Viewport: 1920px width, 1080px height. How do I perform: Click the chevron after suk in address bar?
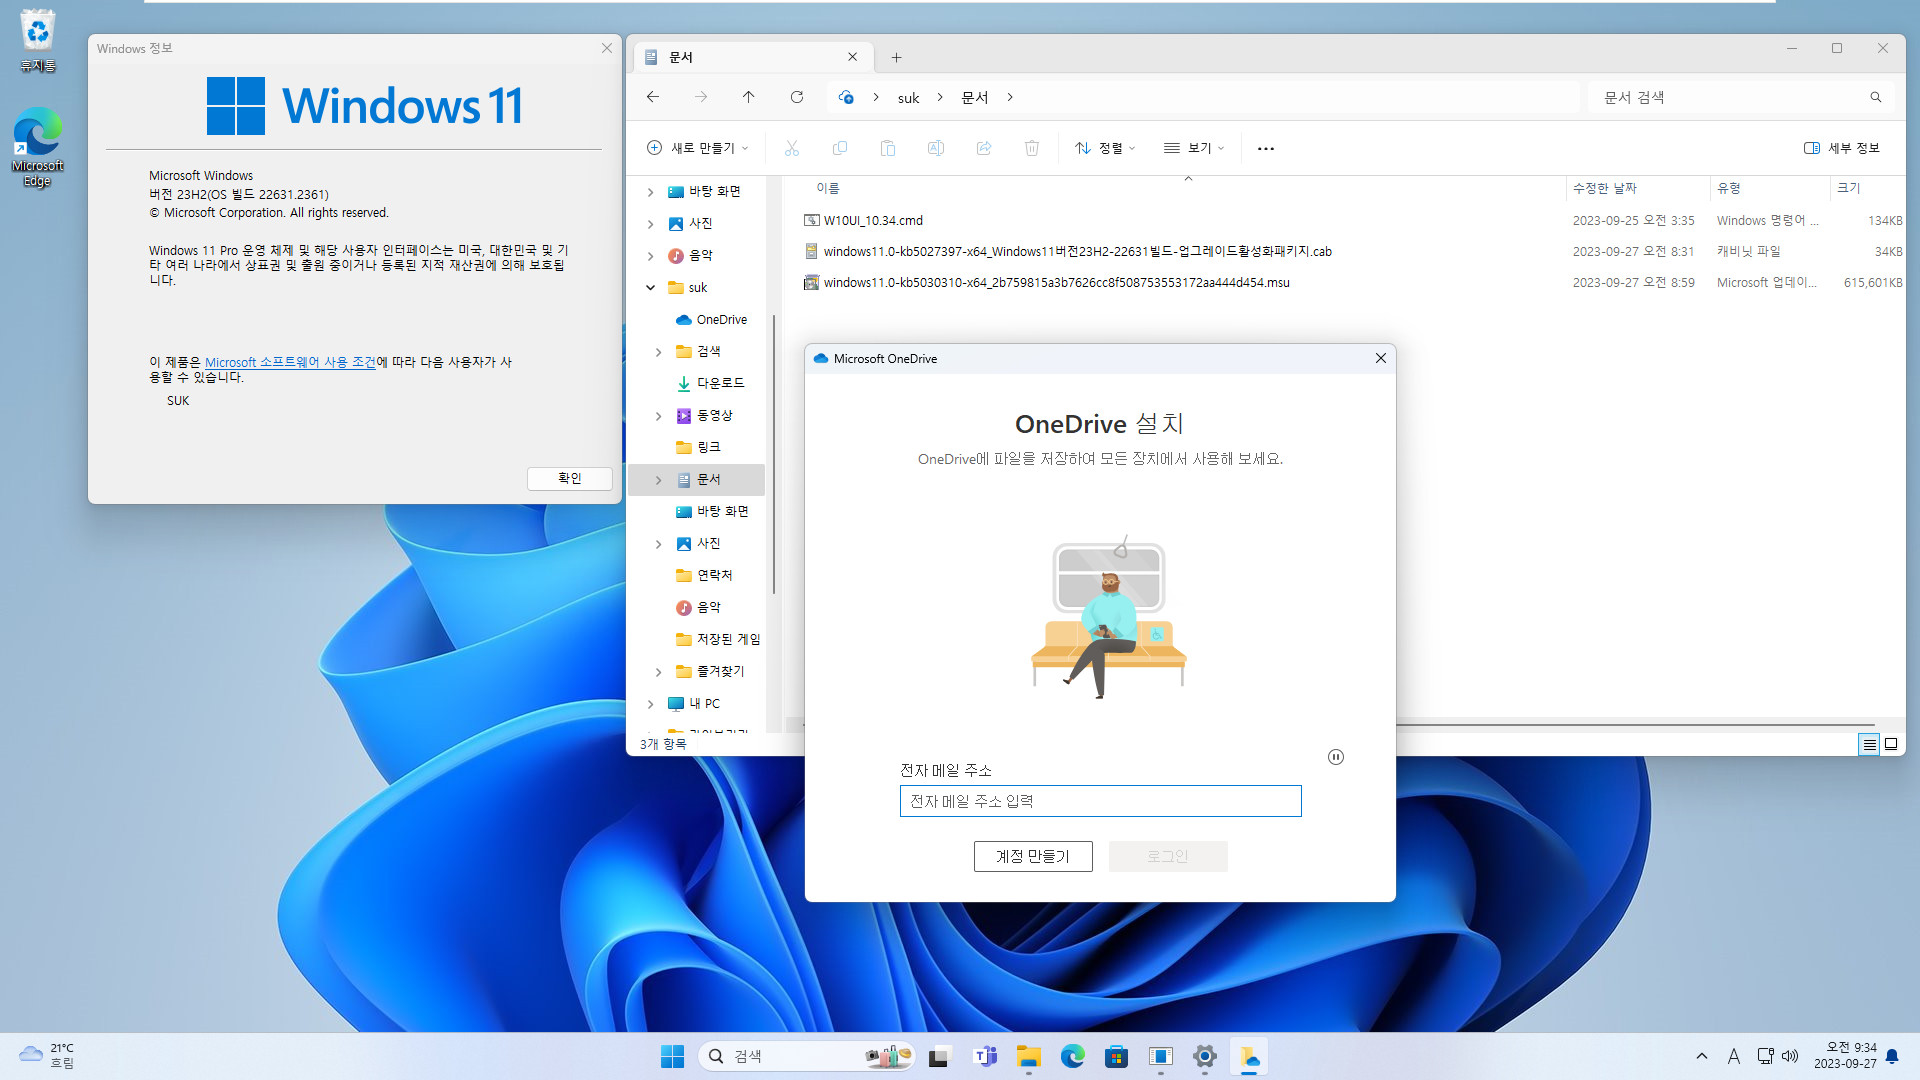click(940, 97)
